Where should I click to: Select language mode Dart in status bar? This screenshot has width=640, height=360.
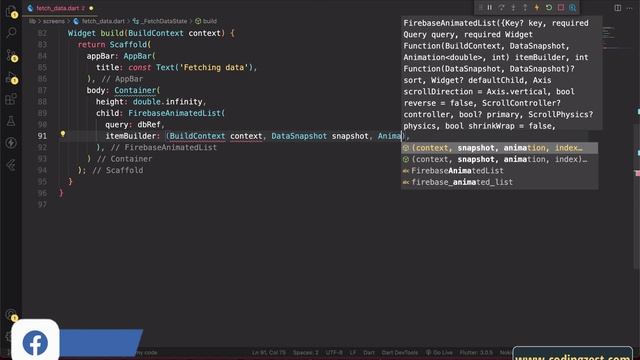369,352
